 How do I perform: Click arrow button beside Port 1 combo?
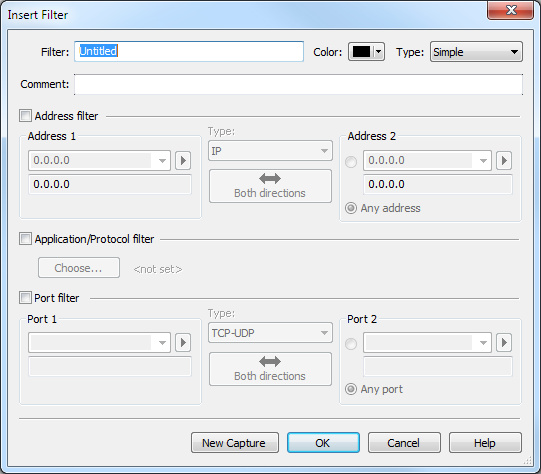(x=183, y=343)
